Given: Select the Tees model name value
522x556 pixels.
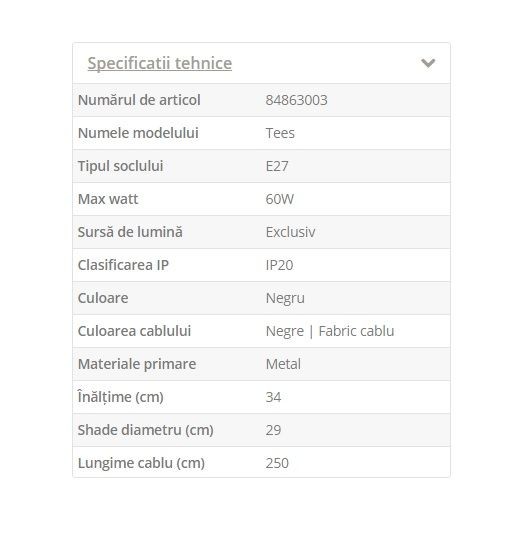Looking at the screenshot, I should click(x=280, y=133).
